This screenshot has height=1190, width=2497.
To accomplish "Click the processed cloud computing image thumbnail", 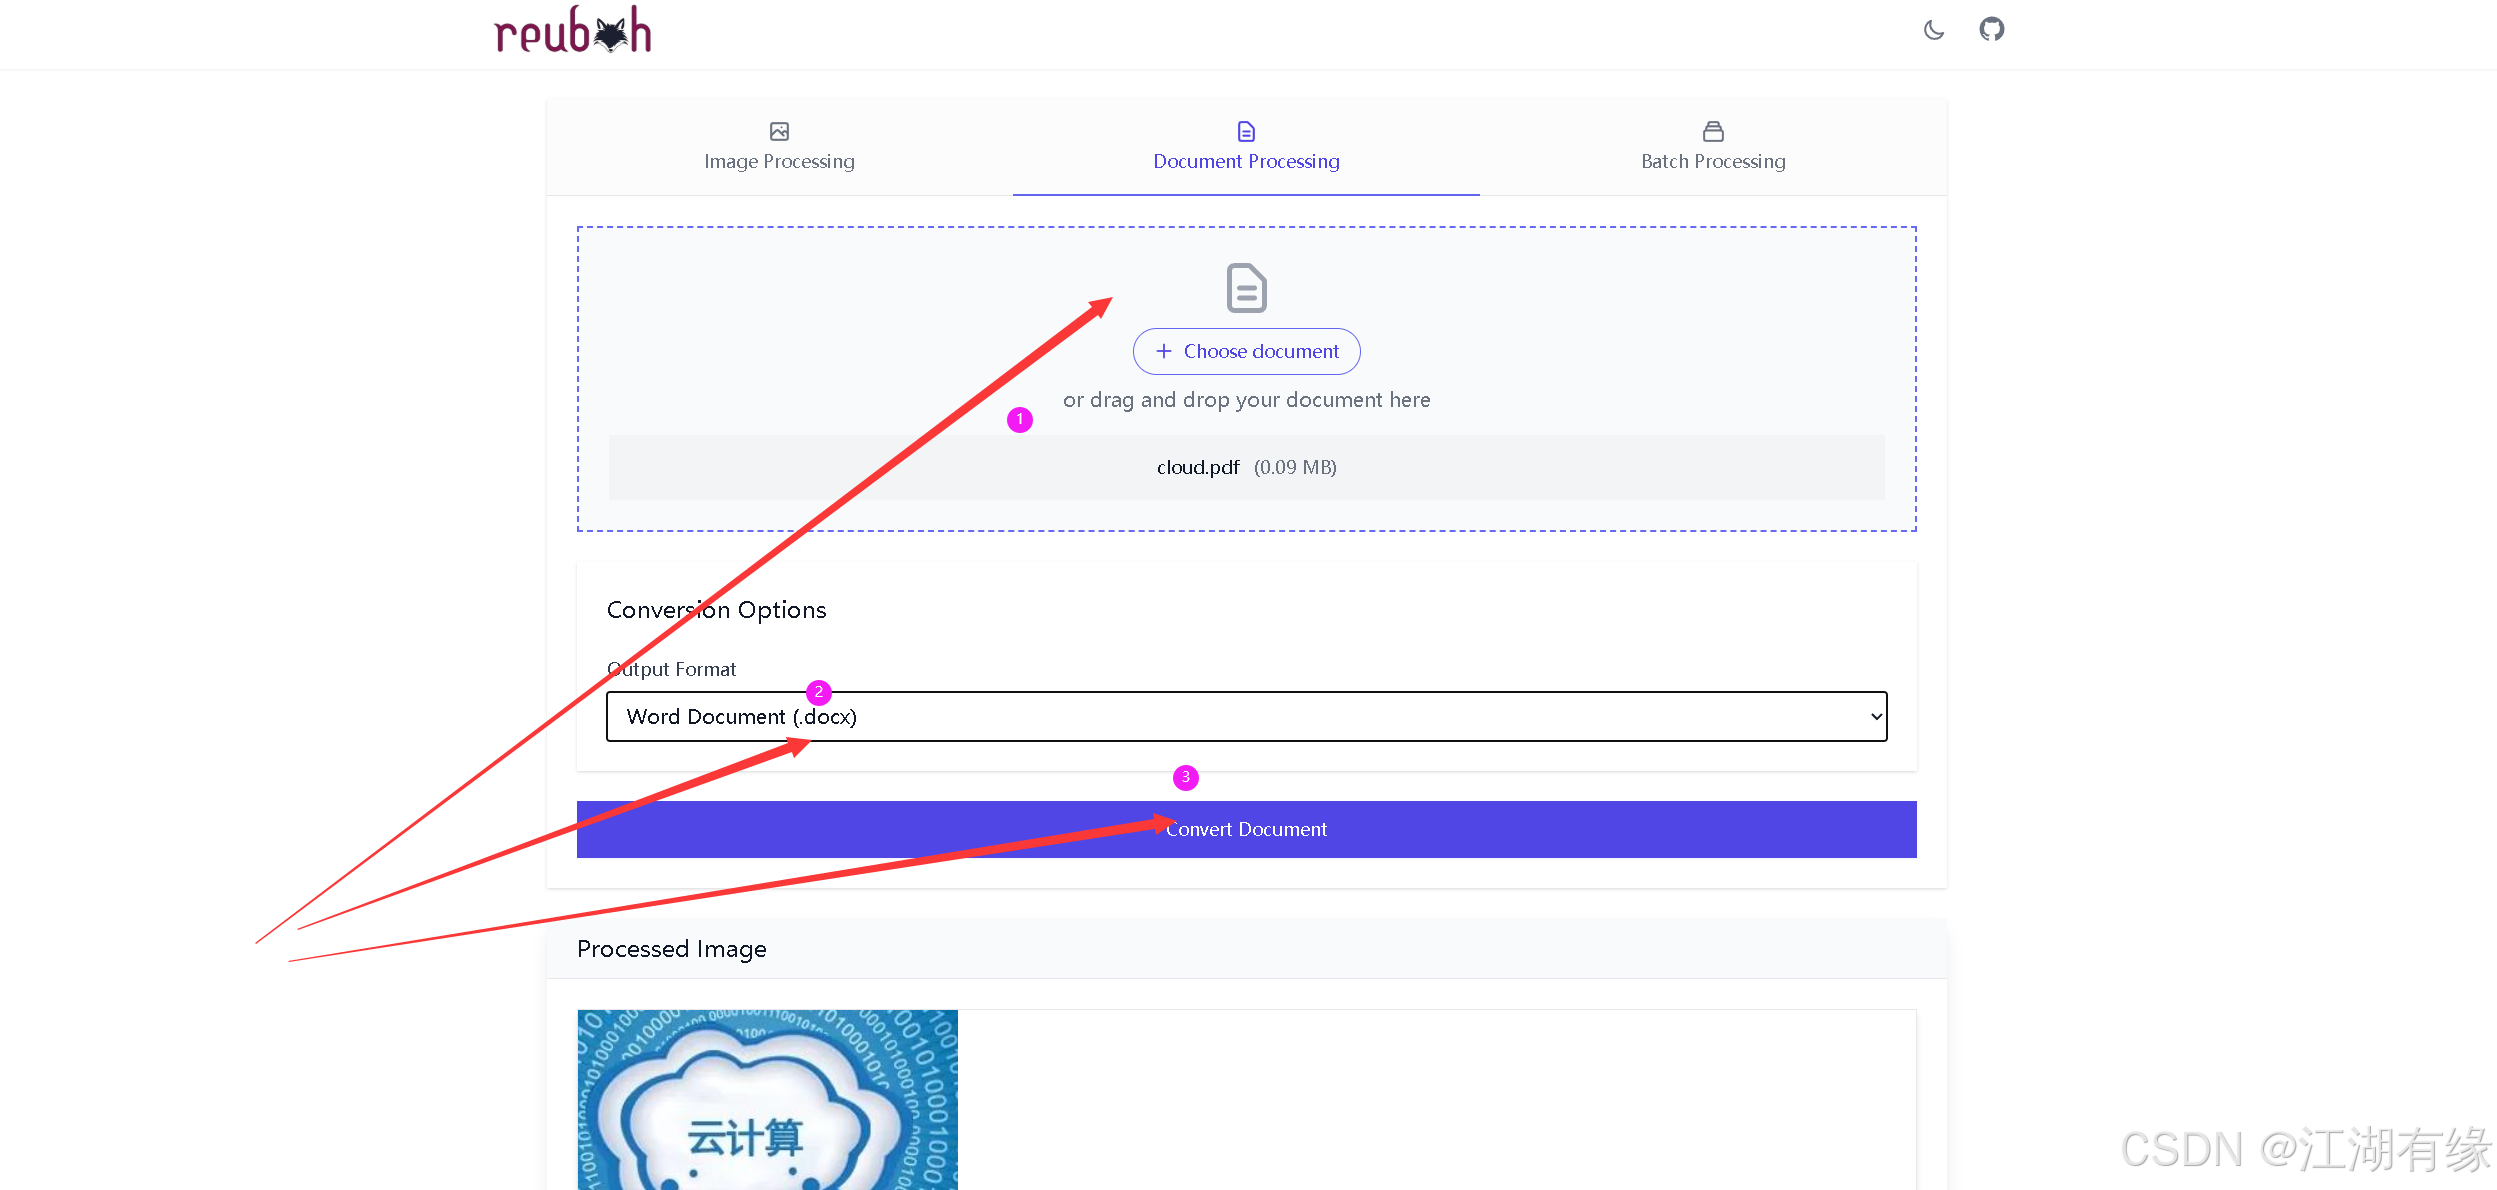I will tap(767, 1099).
